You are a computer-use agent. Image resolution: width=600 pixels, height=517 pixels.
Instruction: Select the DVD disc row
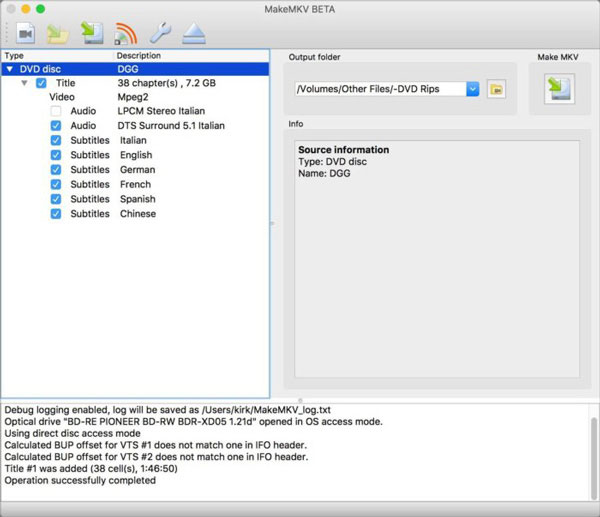point(135,69)
